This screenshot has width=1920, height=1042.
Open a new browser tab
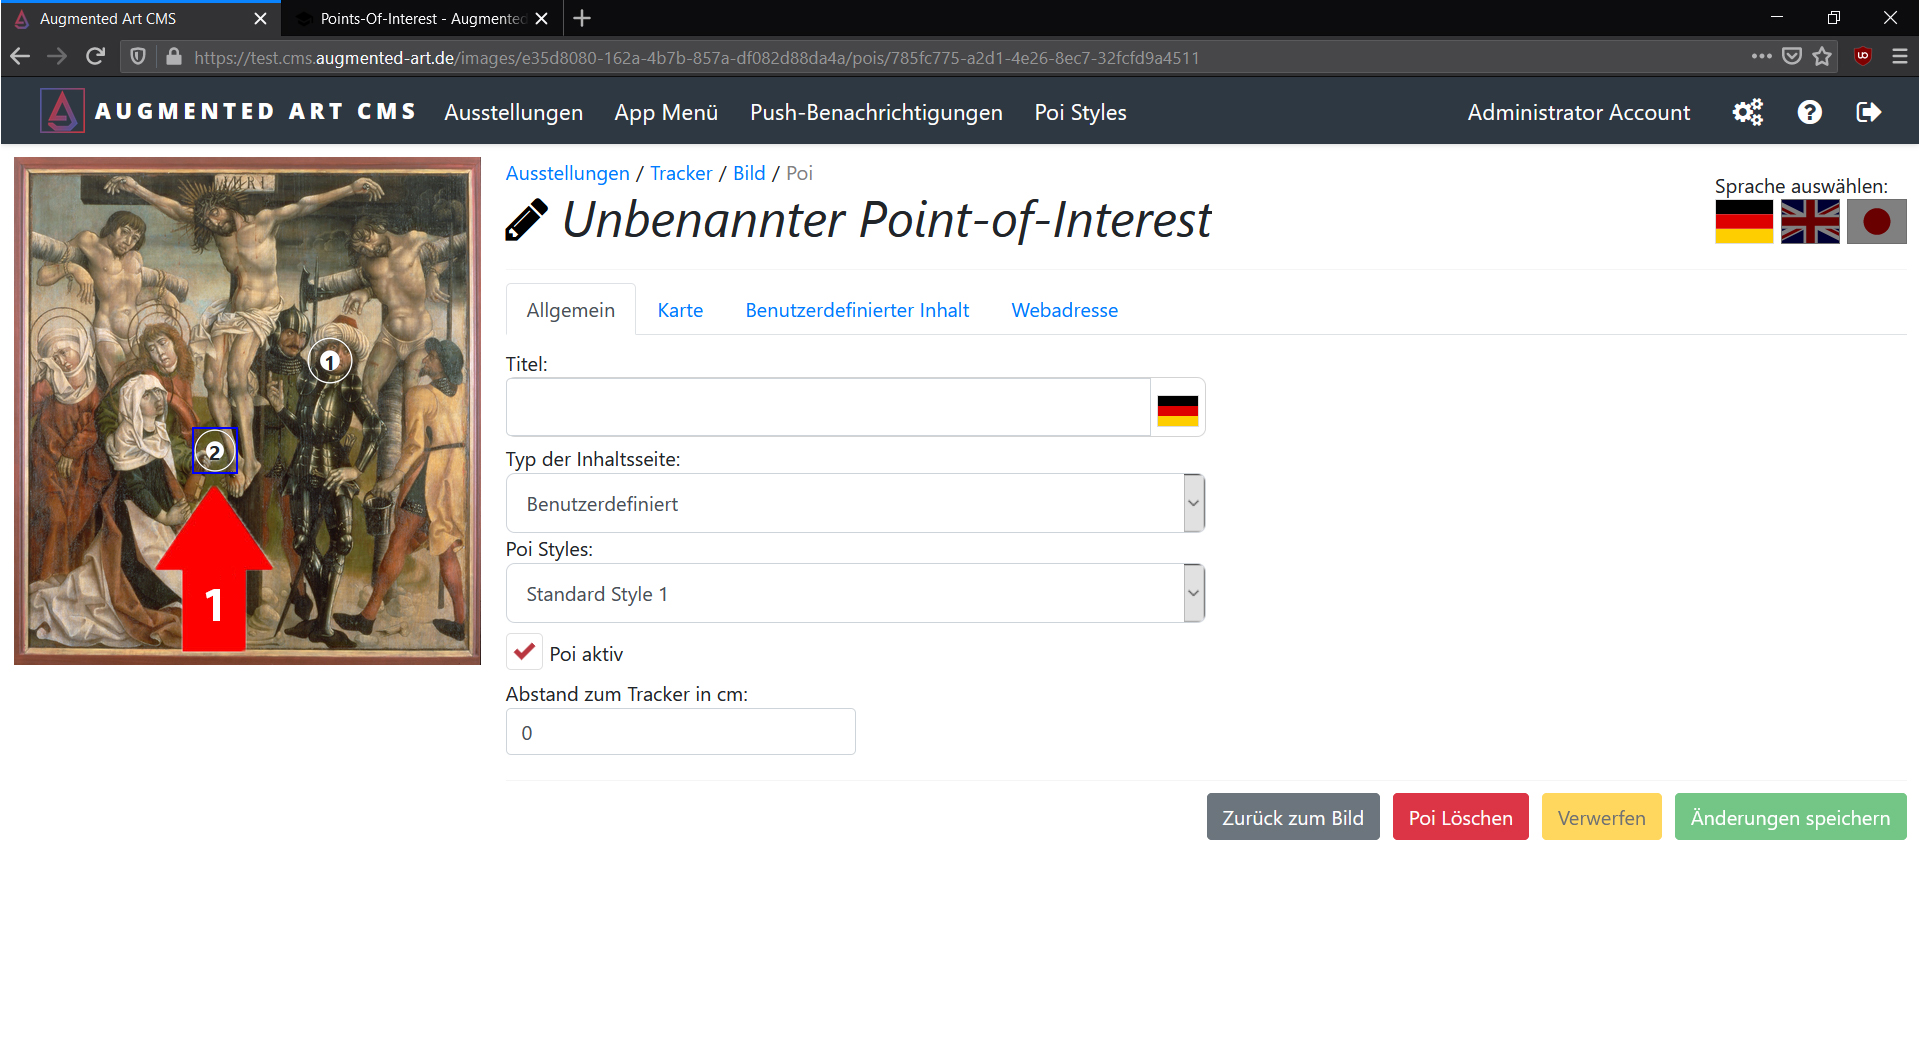[582, 18]
